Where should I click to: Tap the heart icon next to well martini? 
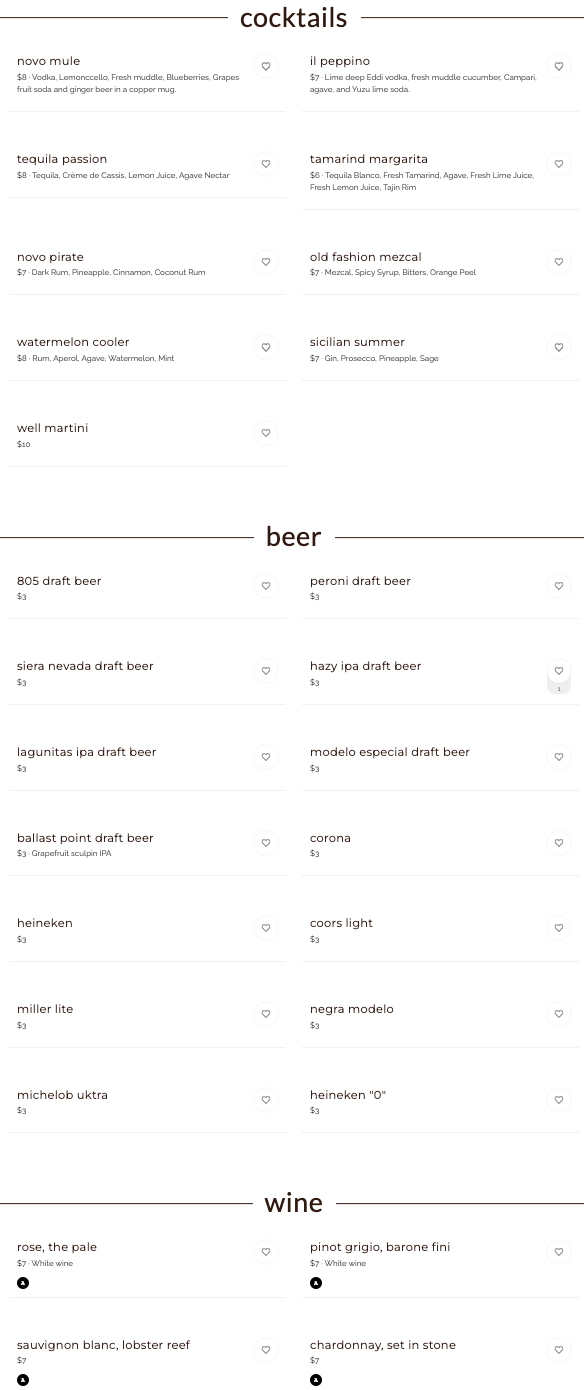coord(265,433)
